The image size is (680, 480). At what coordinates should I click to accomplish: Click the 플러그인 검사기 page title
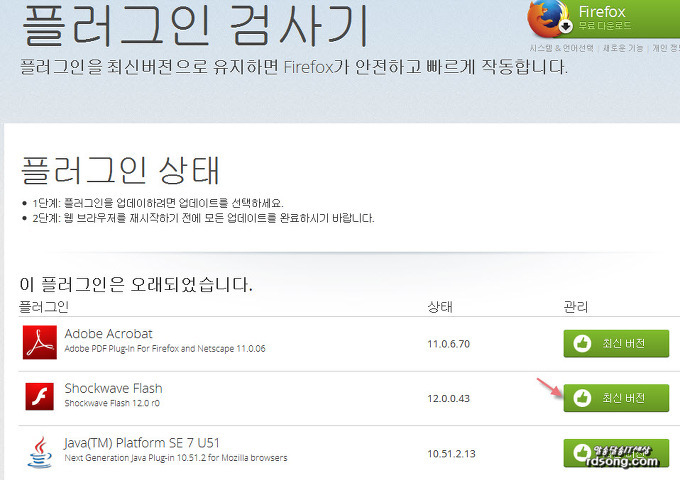pyautogui.click(x=195, y=25)
